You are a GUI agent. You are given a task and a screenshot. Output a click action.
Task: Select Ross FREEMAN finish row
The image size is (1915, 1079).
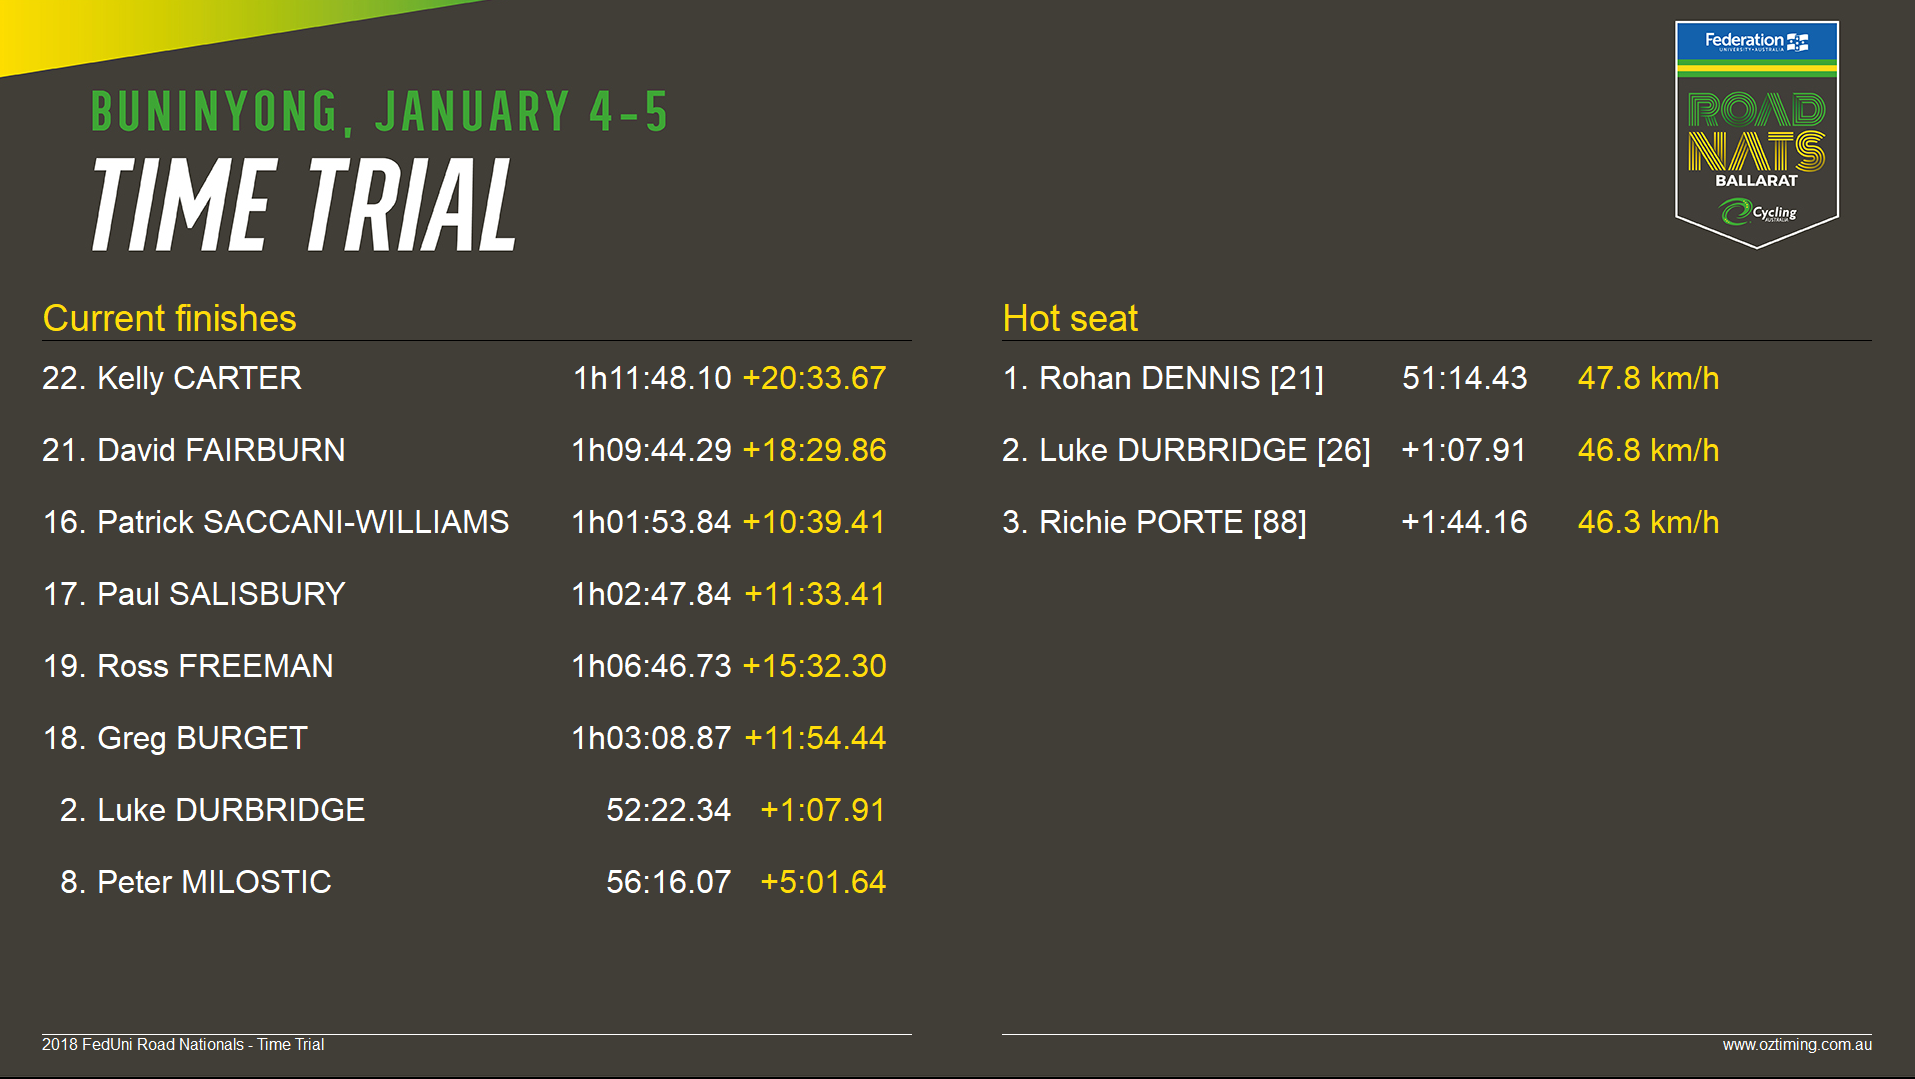coord(464,666)
